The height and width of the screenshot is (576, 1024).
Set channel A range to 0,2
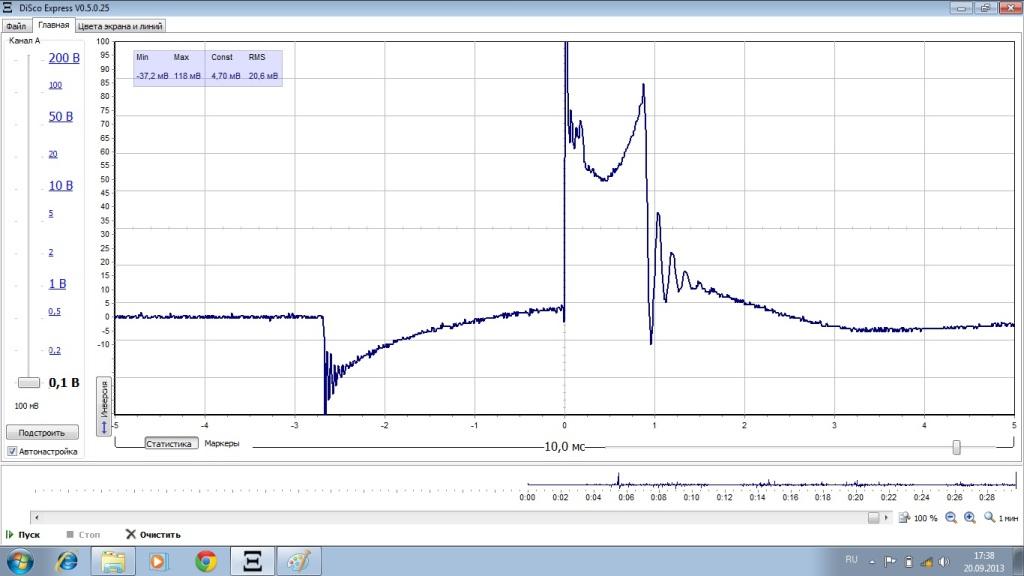(x=54, y=350)
